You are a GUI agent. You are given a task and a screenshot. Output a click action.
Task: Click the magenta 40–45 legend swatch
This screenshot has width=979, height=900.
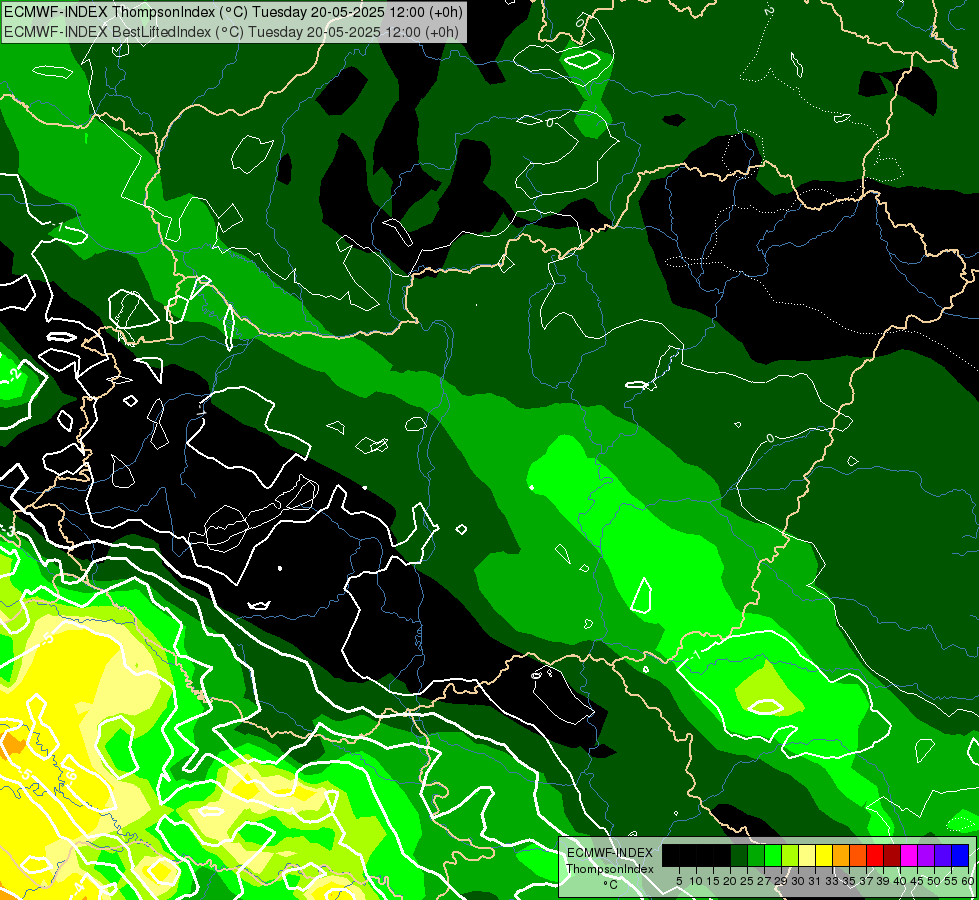(x=909, y=855)
